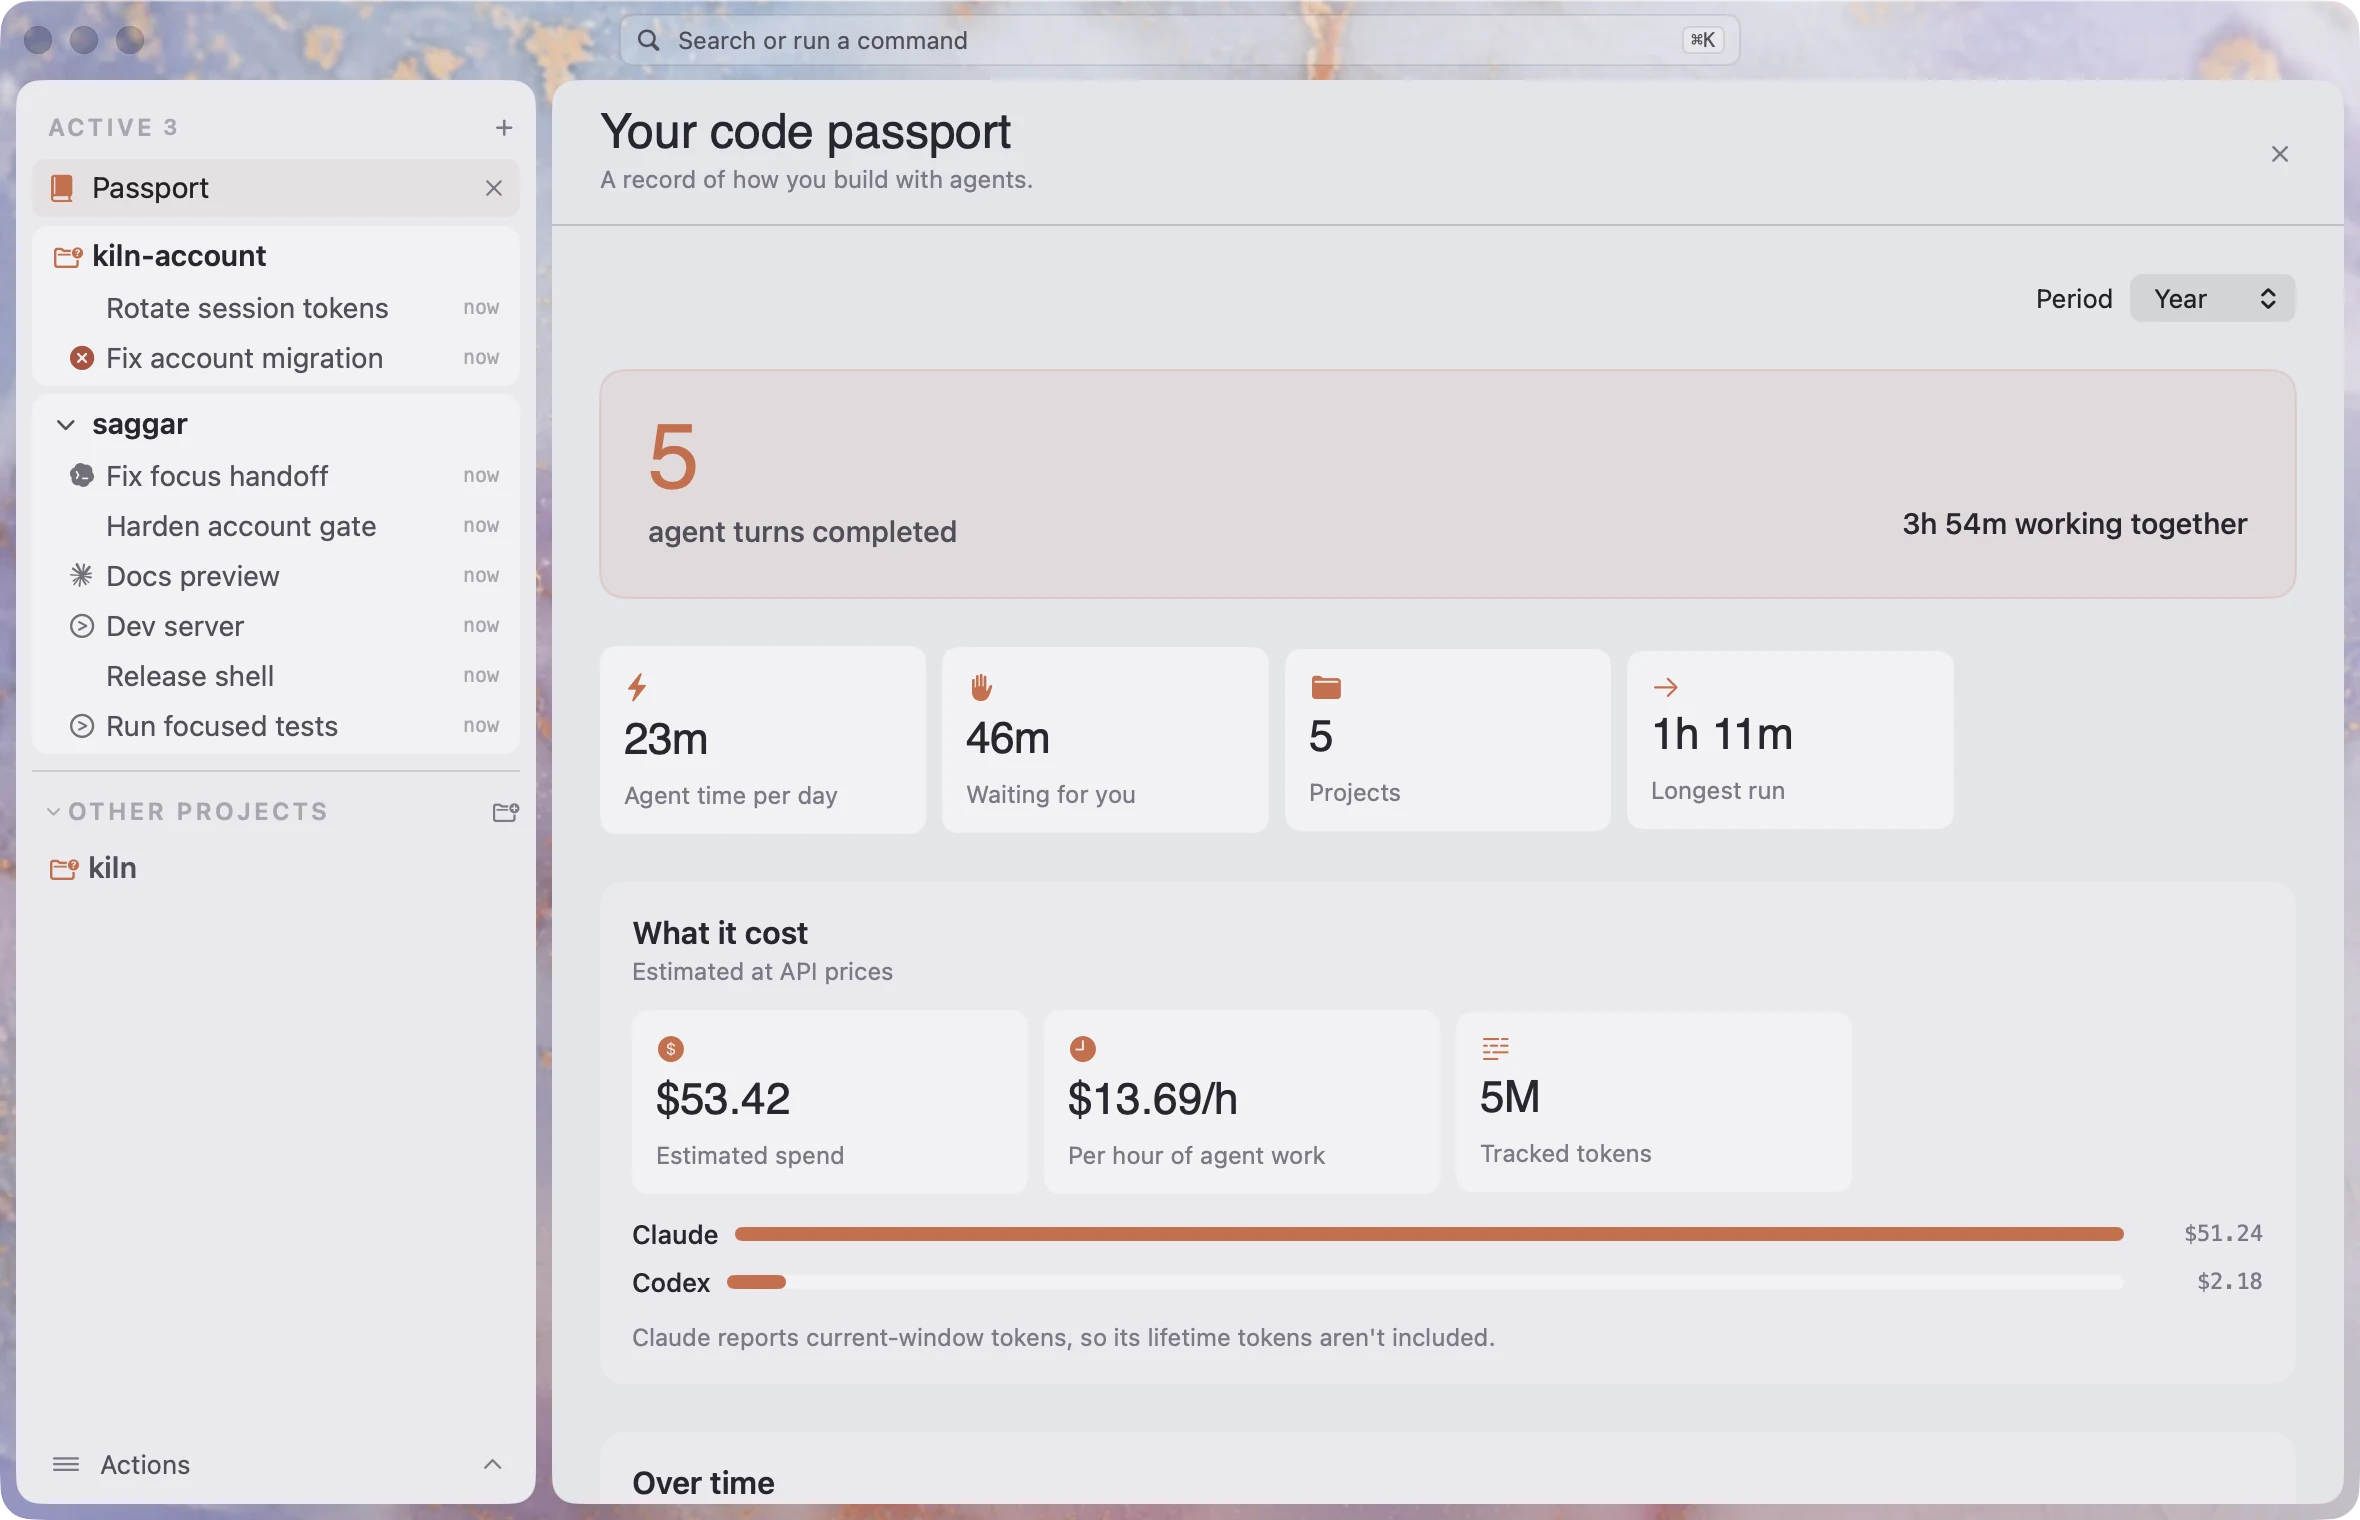Click the kiln project folder icon

click(64, 869)
